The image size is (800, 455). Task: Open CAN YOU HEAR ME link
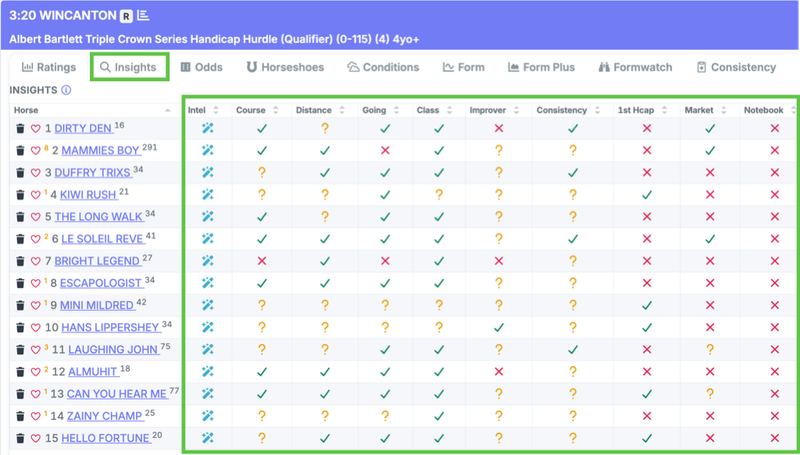(117, 394)
